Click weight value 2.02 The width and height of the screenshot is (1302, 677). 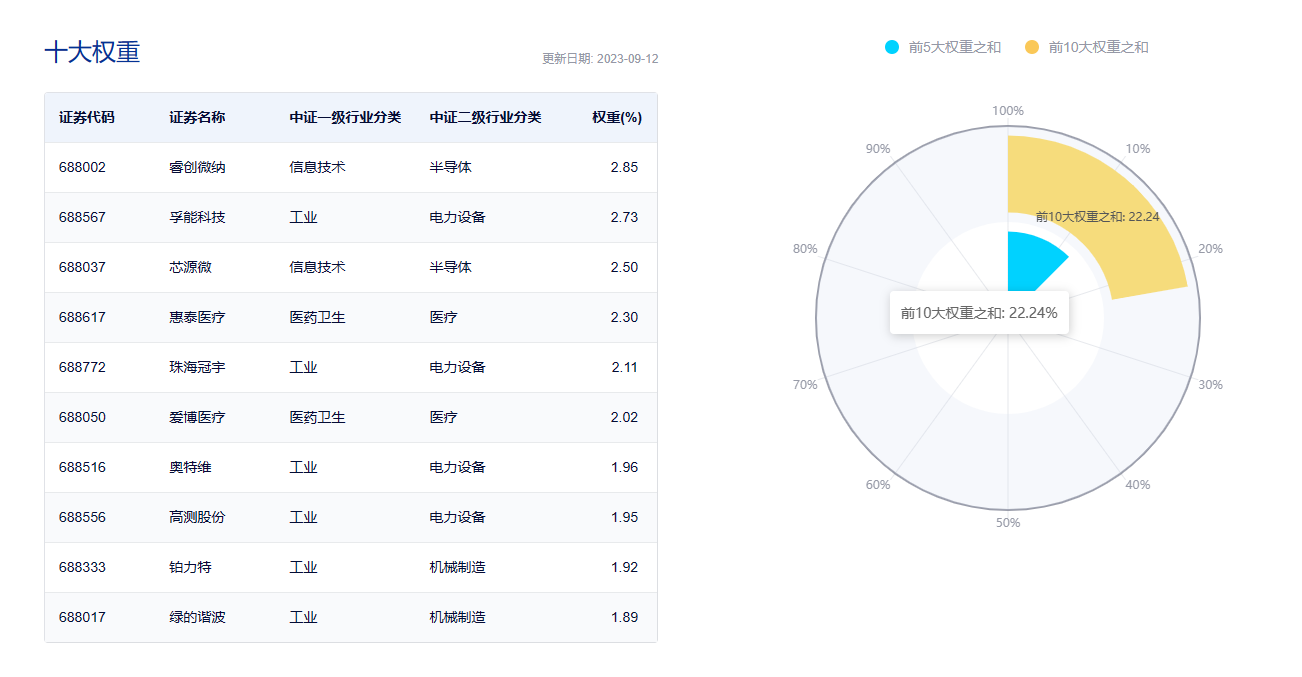(624, 417)
